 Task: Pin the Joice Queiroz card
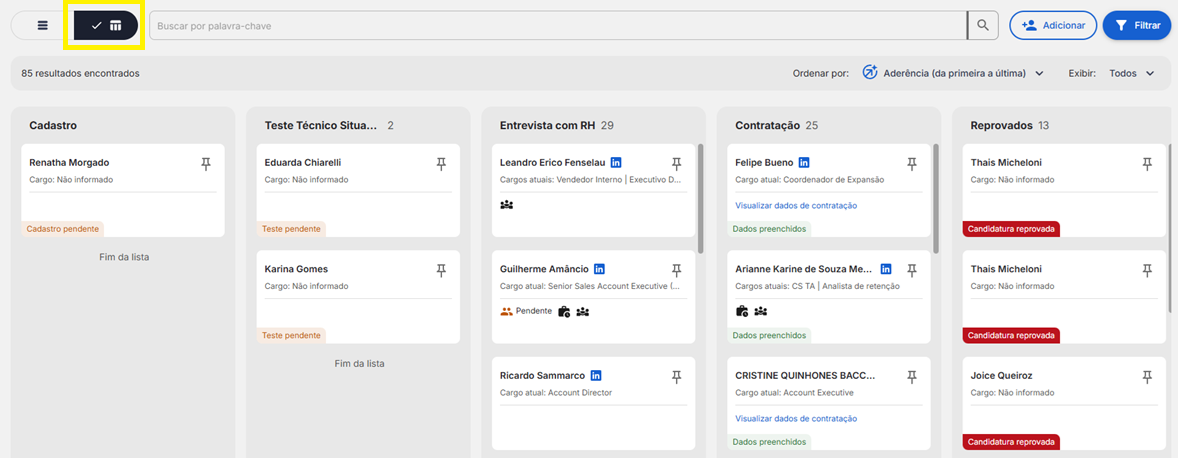[1147, 377]
